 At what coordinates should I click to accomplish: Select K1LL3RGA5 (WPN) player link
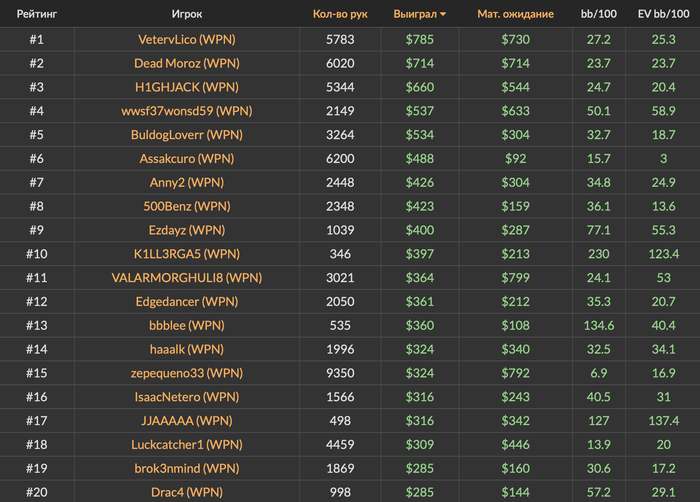(187, 254)
